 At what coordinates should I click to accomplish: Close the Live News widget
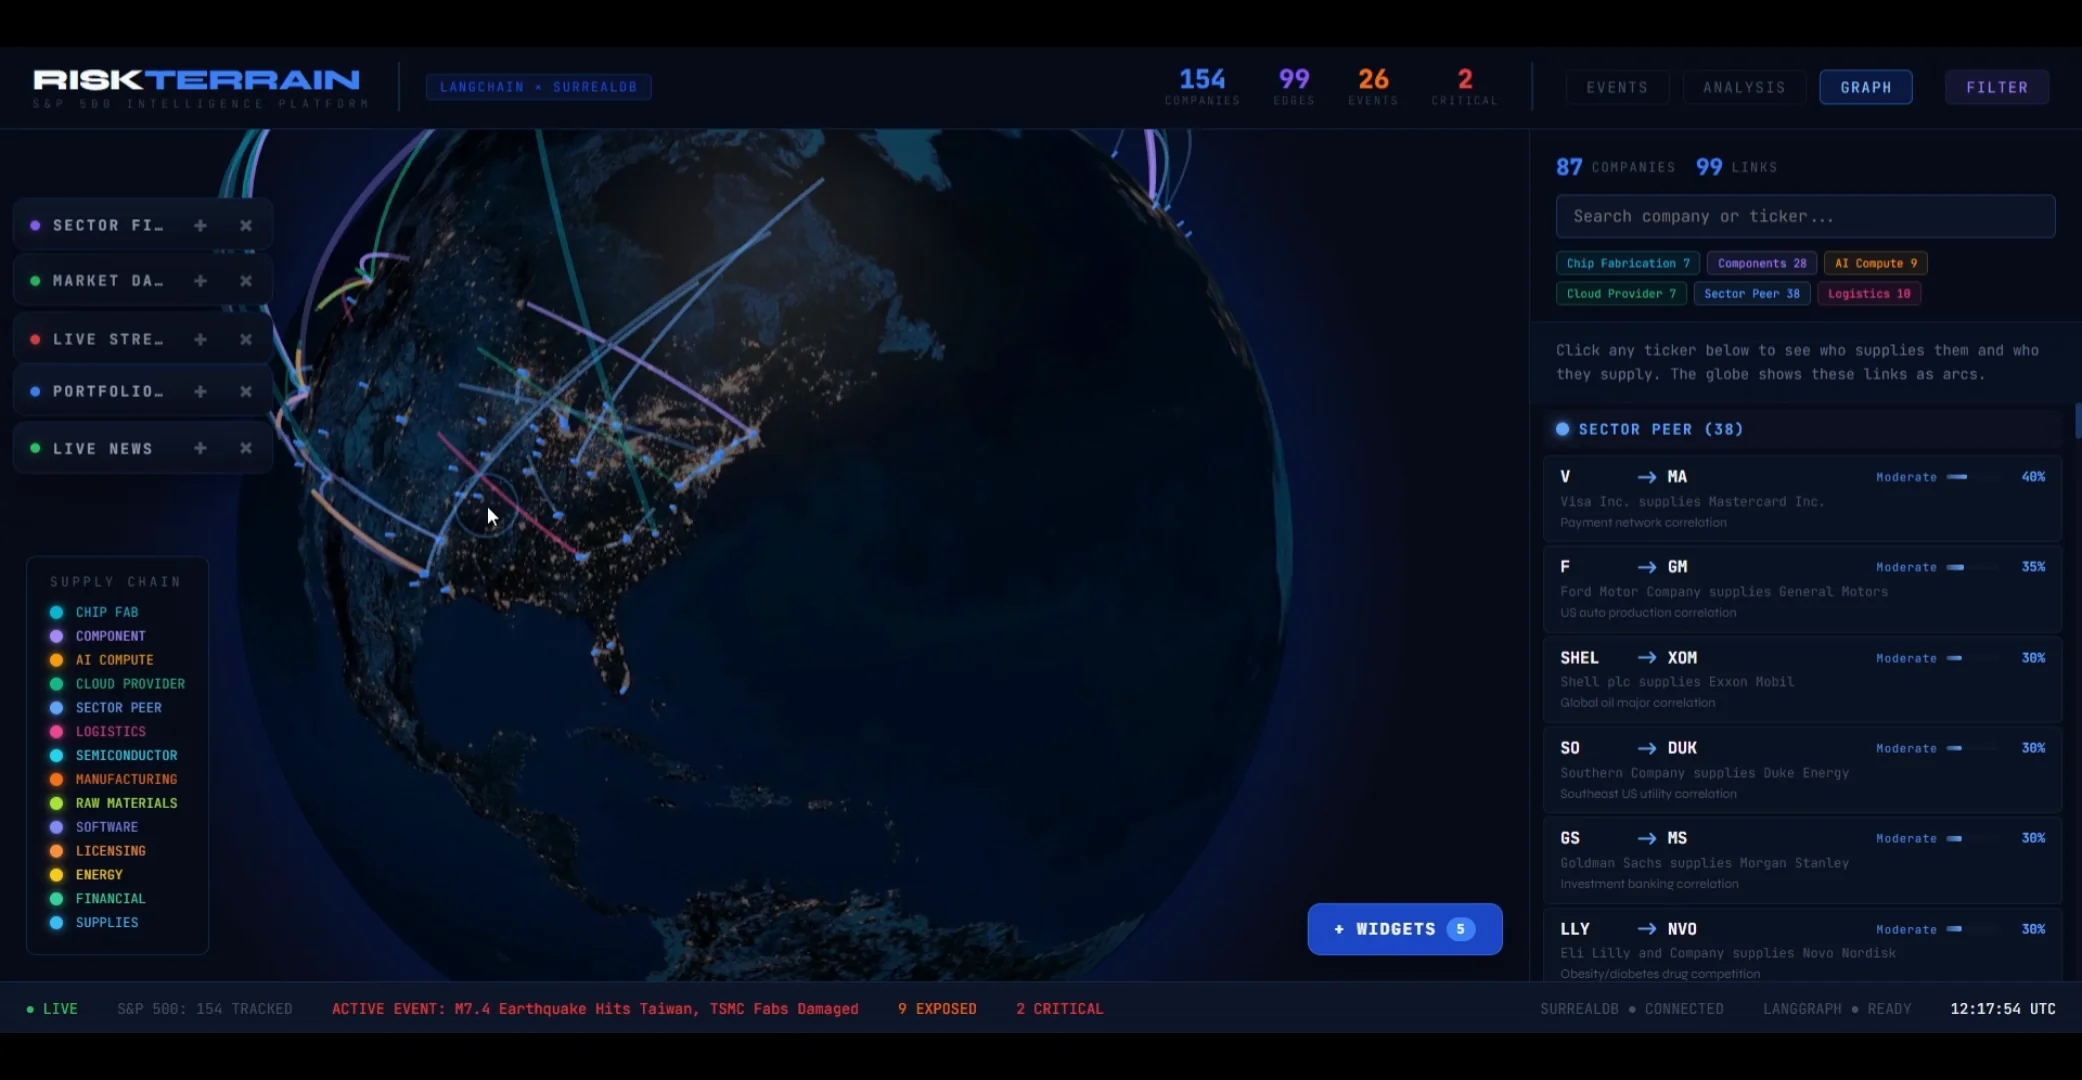tap(246, 448)
